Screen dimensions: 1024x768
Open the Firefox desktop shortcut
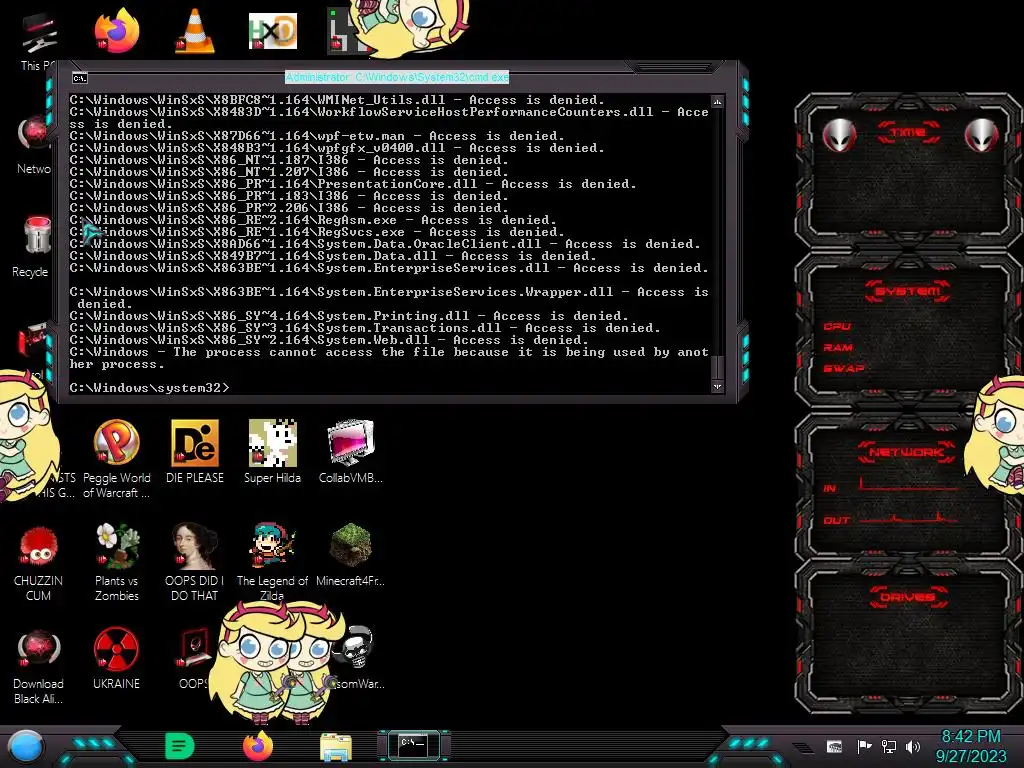click(x=116, y=30)
